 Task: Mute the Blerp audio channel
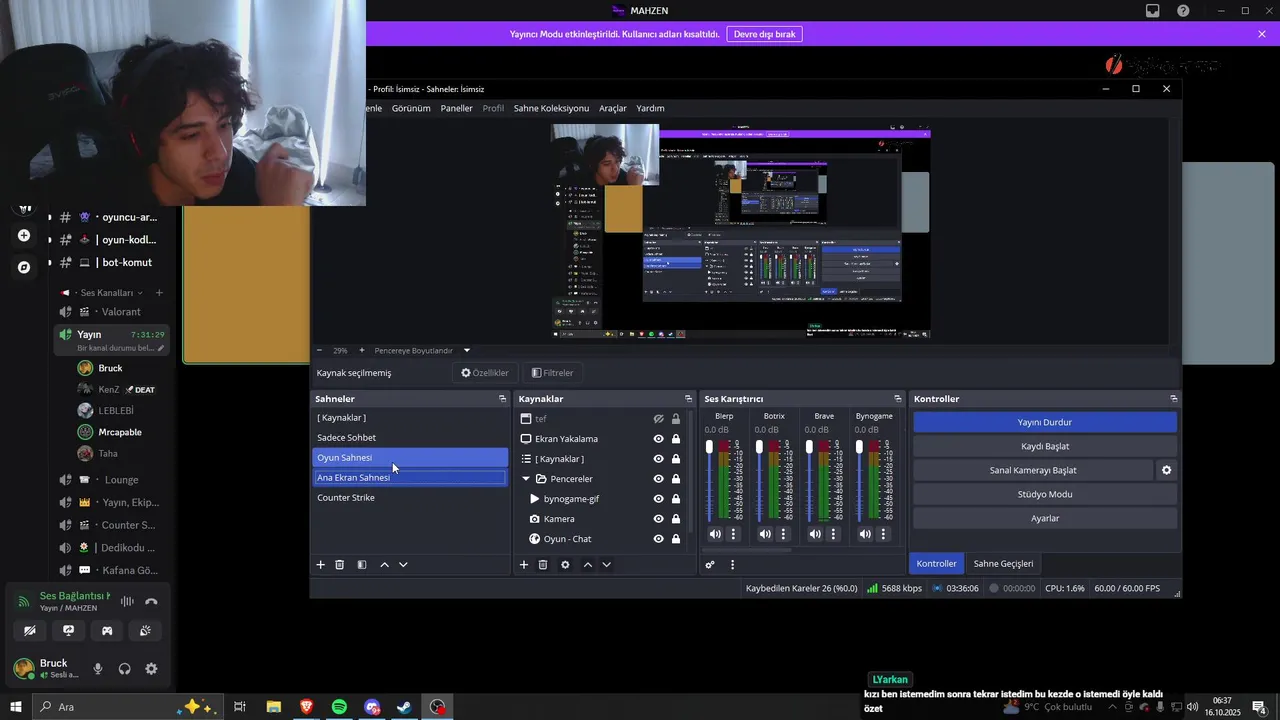coord(715,534)
